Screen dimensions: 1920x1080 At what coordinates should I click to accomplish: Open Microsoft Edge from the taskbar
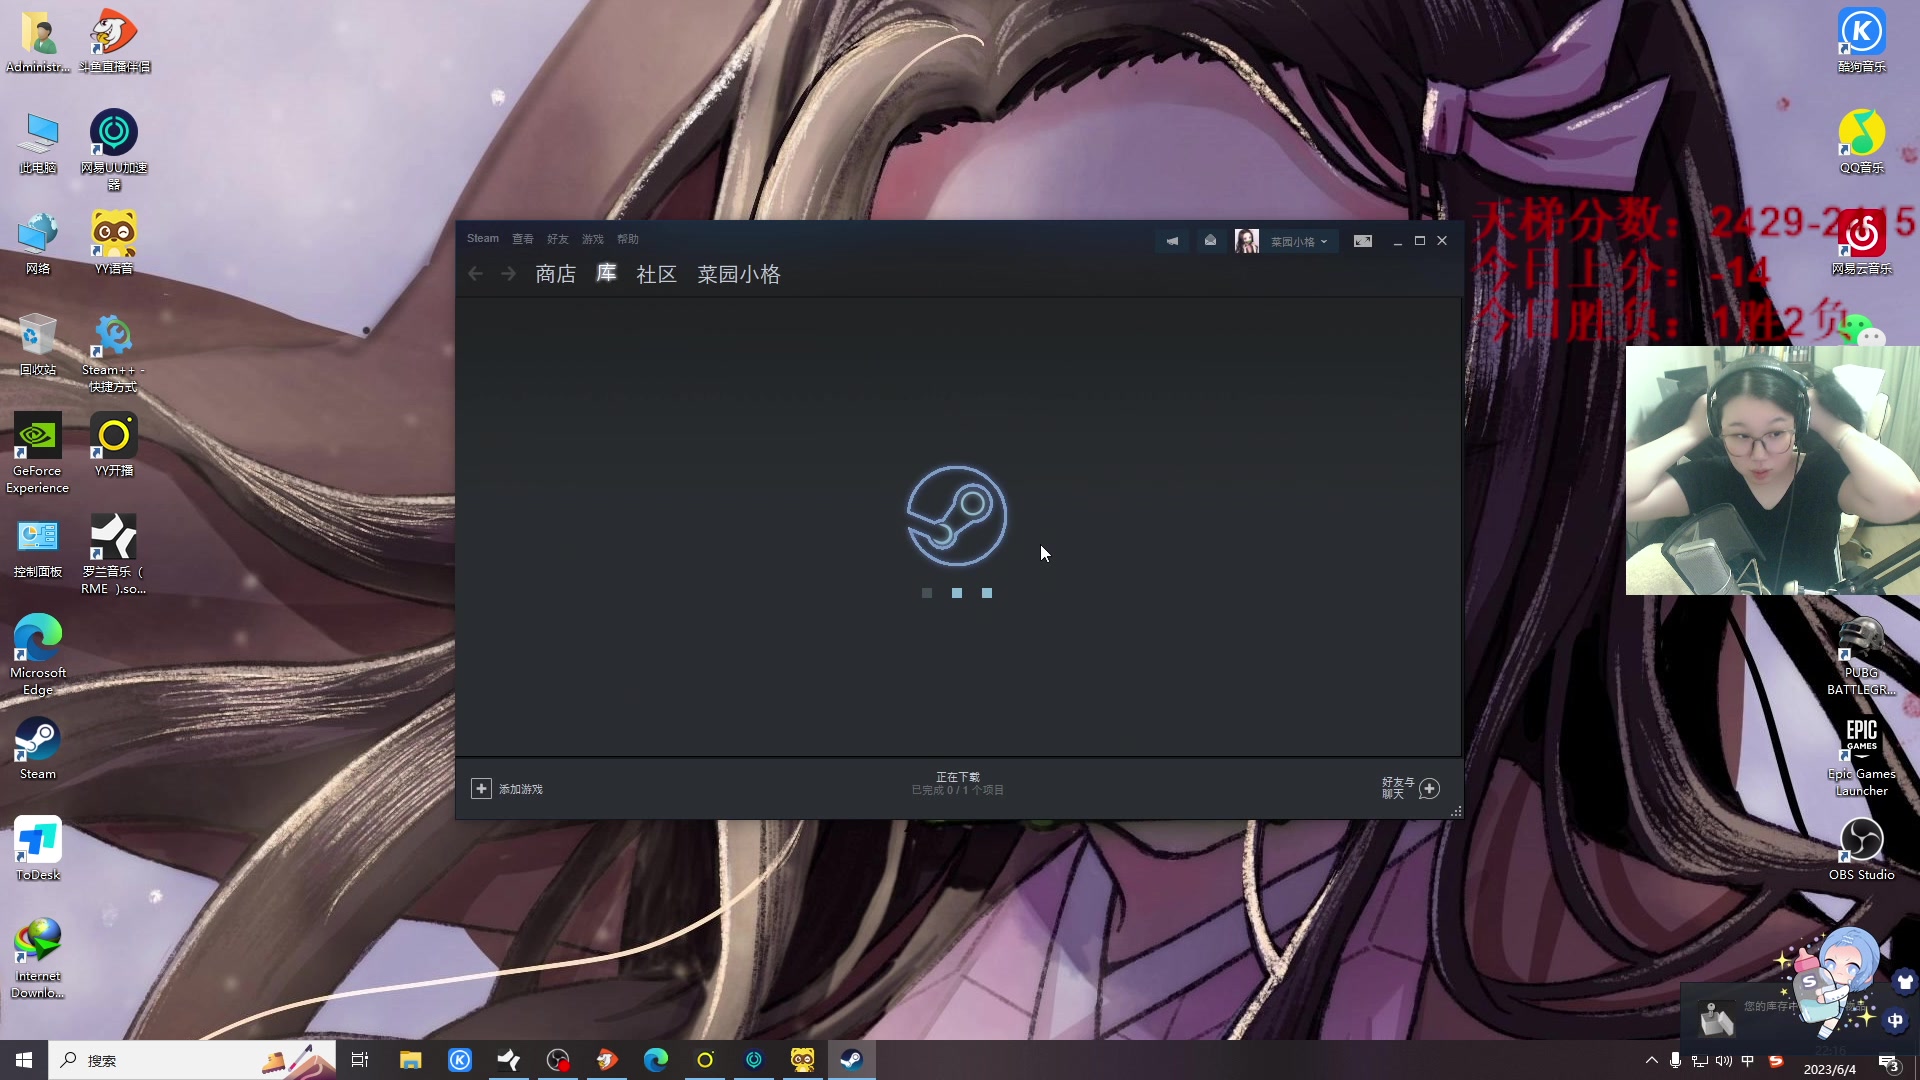click(x=656, y=1060)
